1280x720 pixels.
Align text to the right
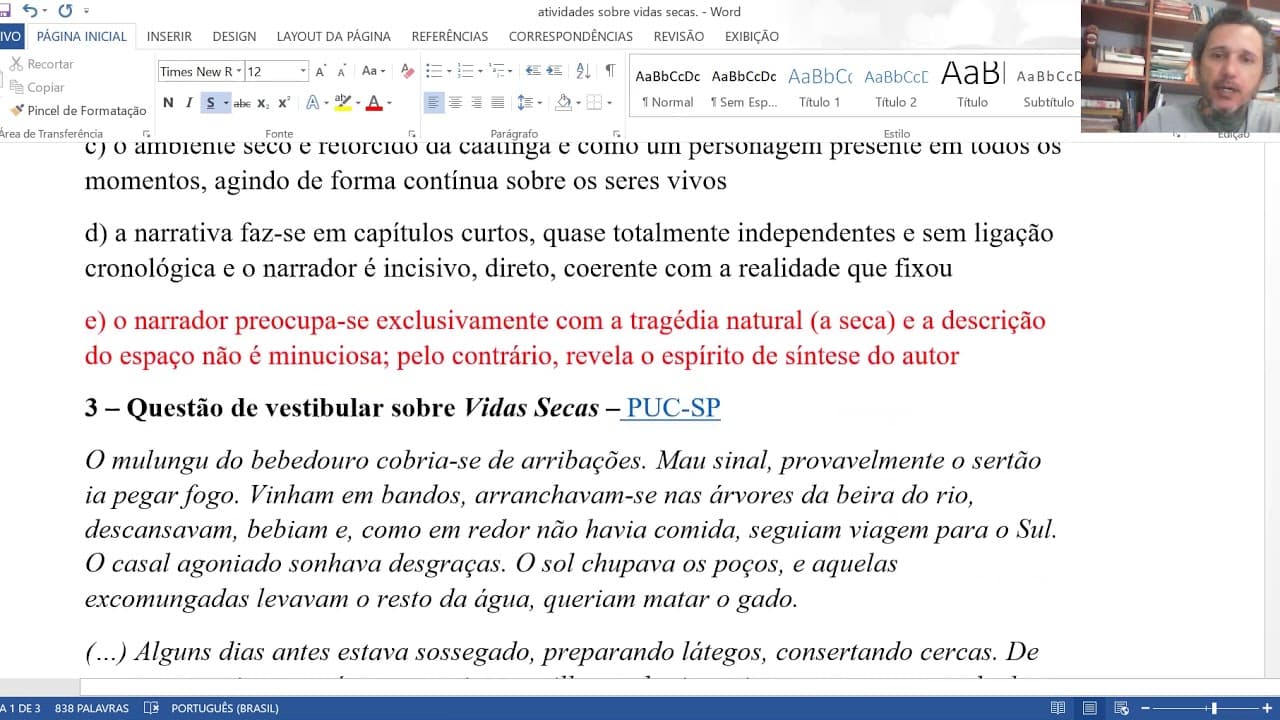point(476,103)
